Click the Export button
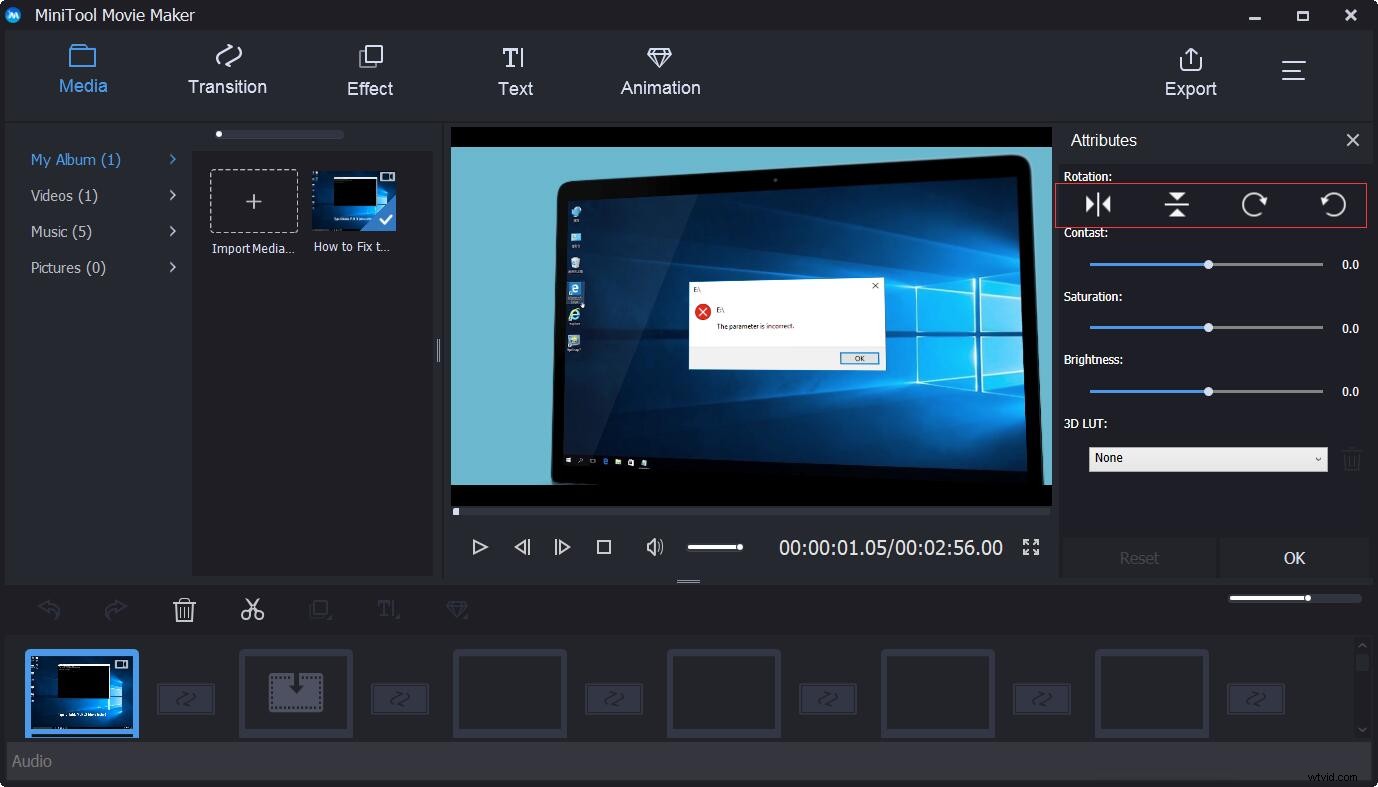1378x787 pixels. click(x=1190, y=70)
